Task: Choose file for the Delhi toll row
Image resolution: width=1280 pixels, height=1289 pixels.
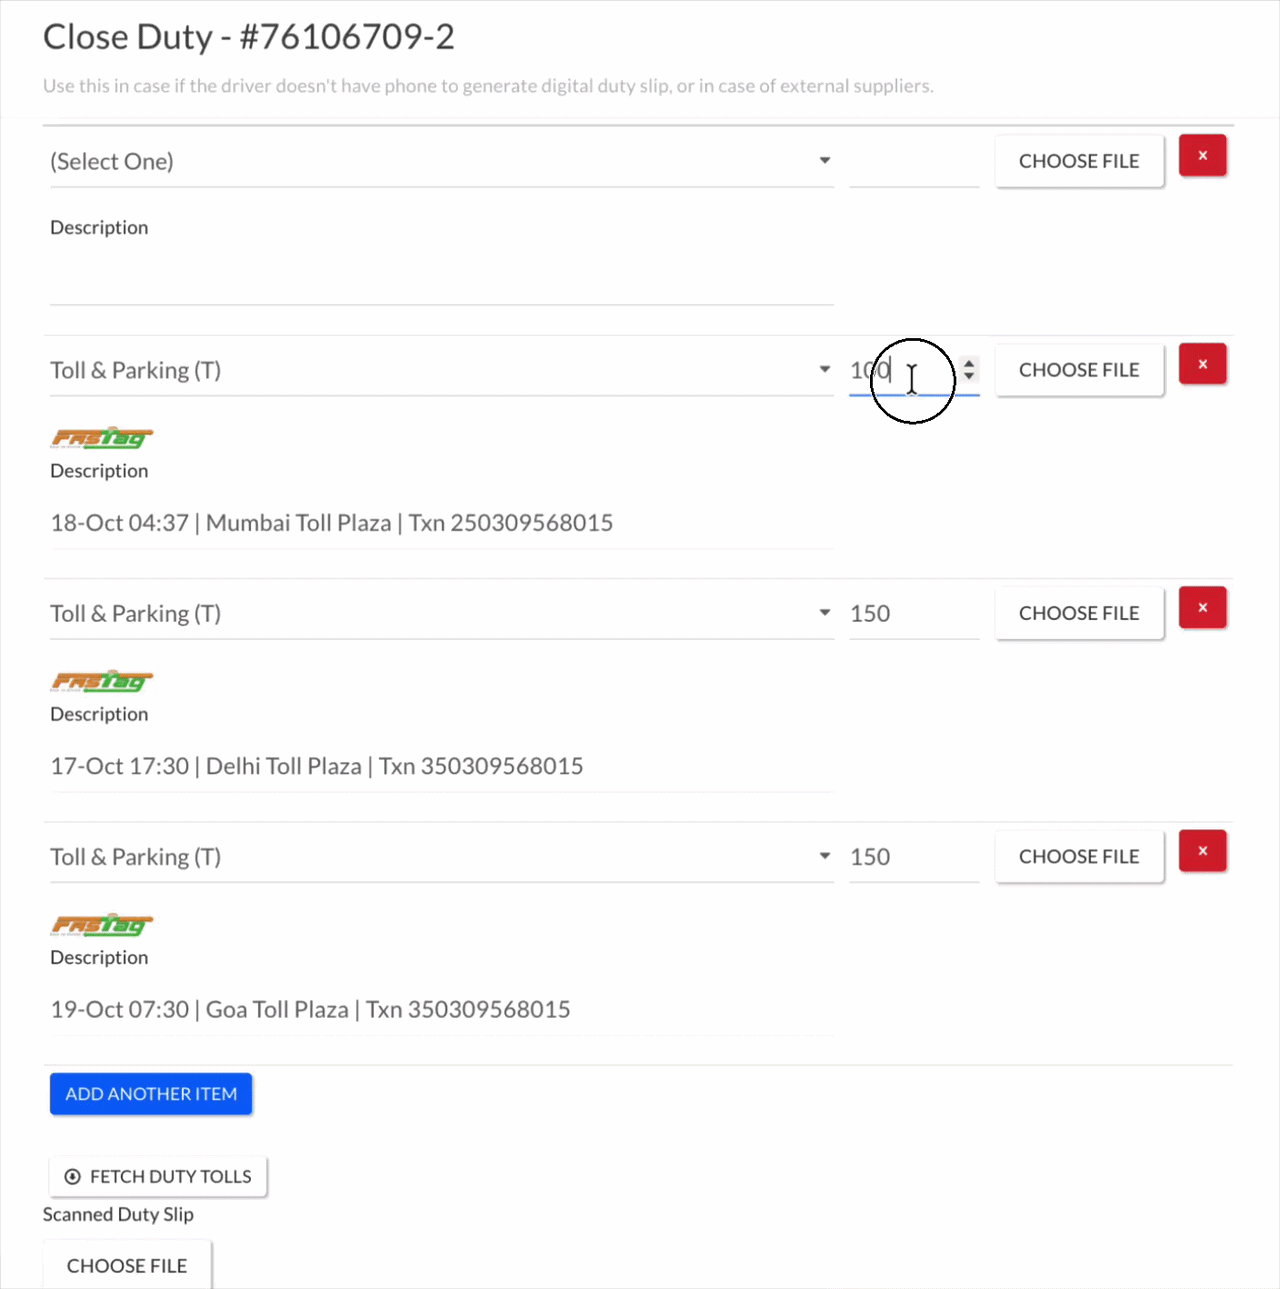Action: coord(1079,613)
